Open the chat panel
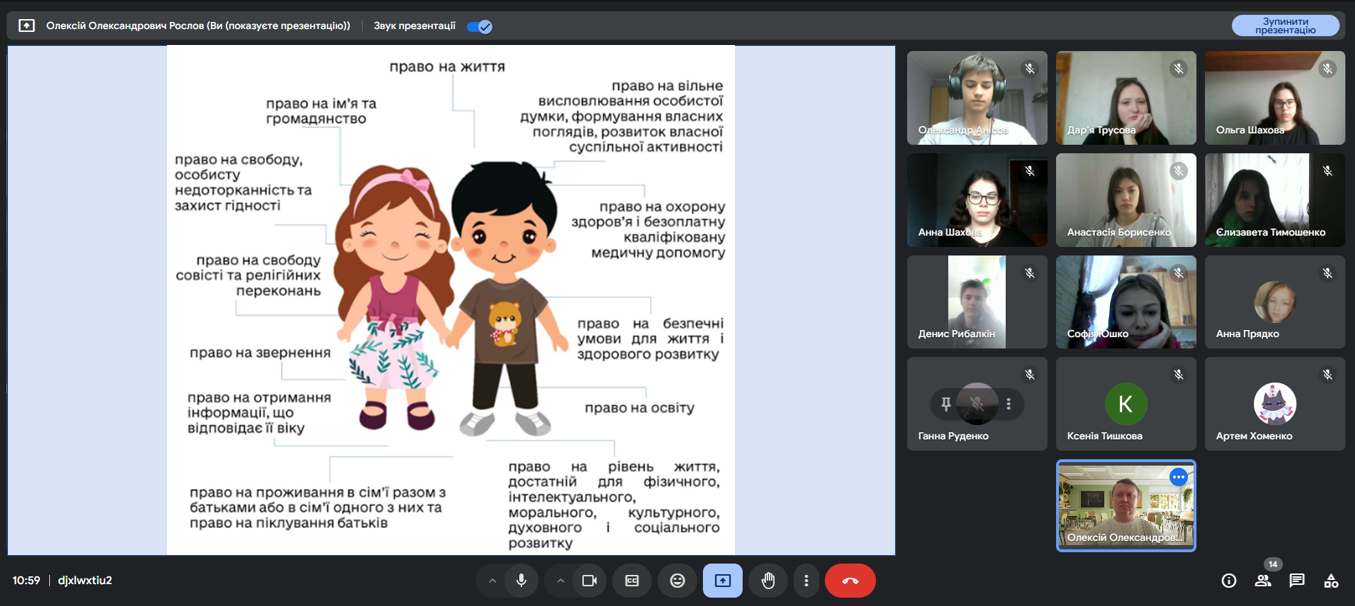1355x606 pixels. (x=1297, y=581)
